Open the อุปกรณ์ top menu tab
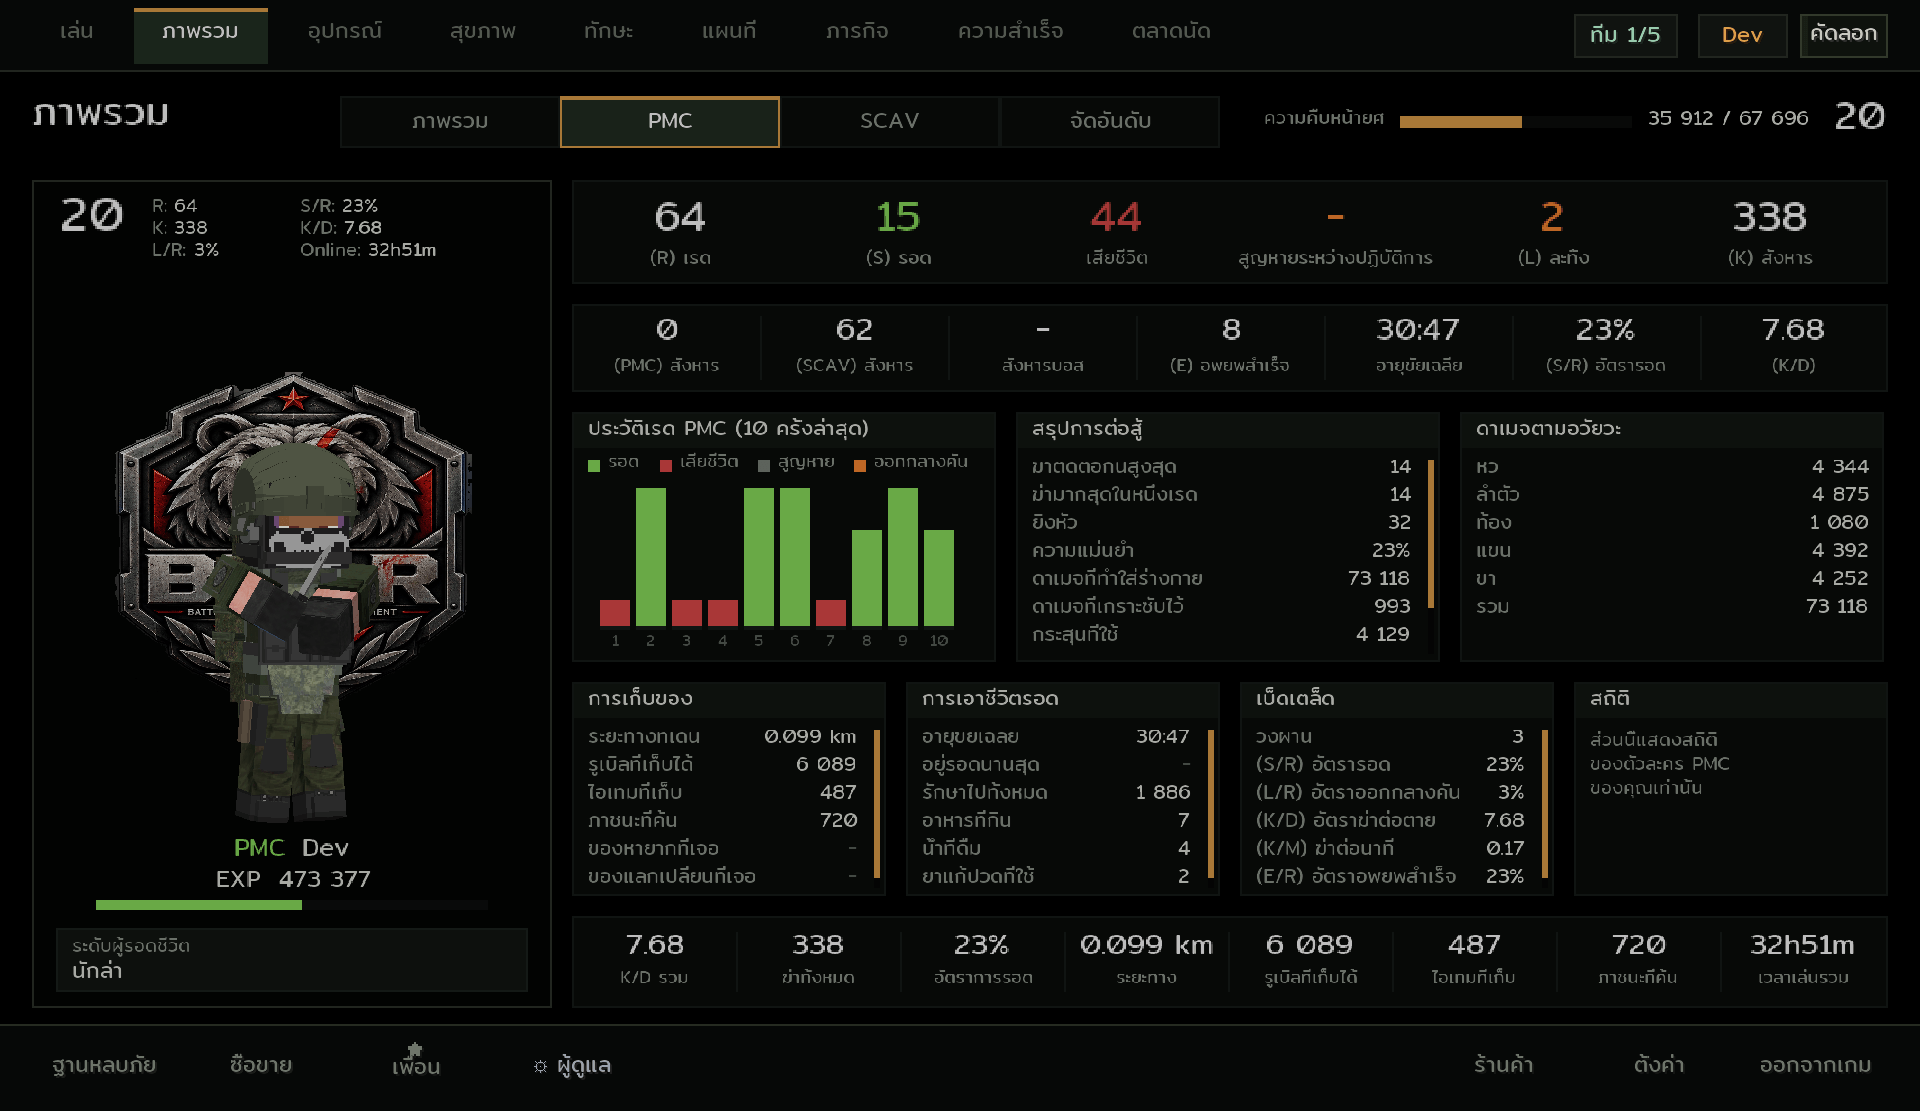This screenshot has width=1920, height=1111. [x=345, y=32]
